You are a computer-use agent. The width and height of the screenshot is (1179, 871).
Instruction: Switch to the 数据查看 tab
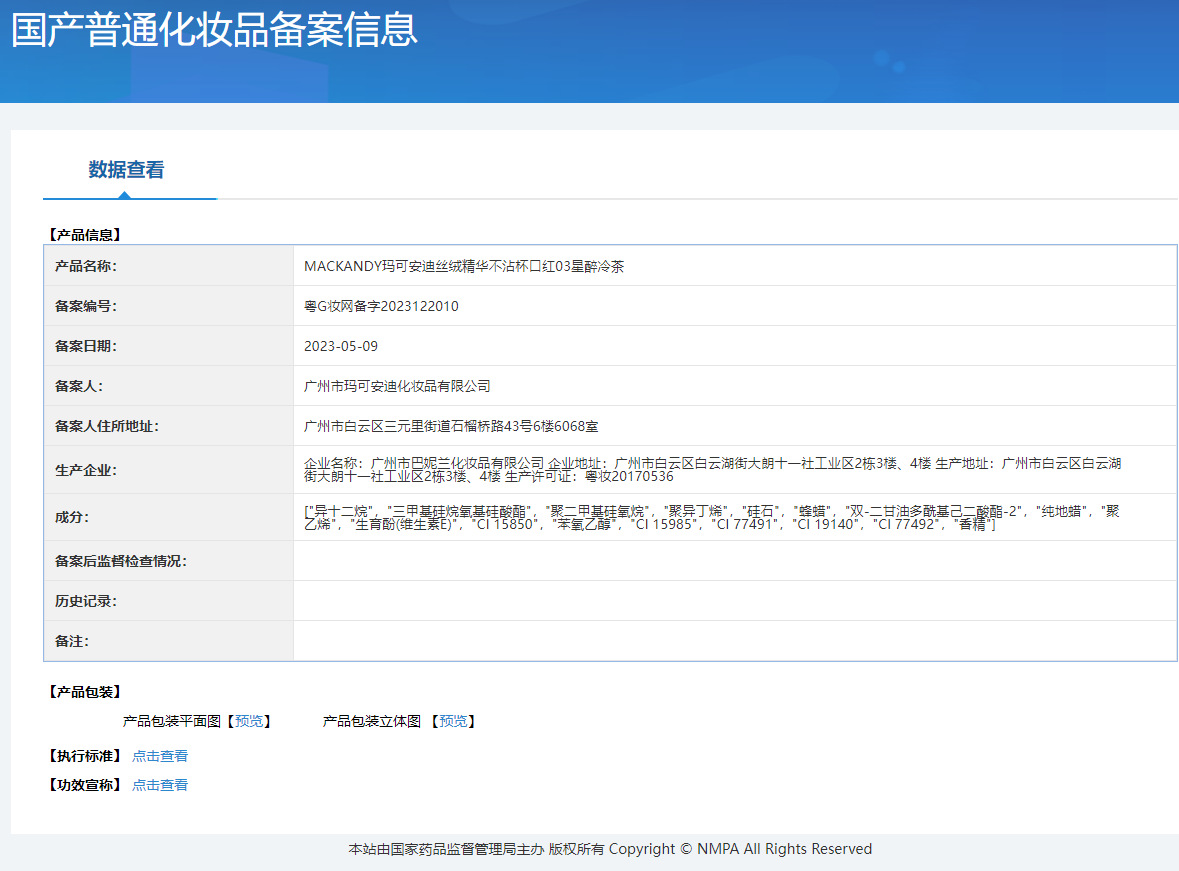pos(126,170)
